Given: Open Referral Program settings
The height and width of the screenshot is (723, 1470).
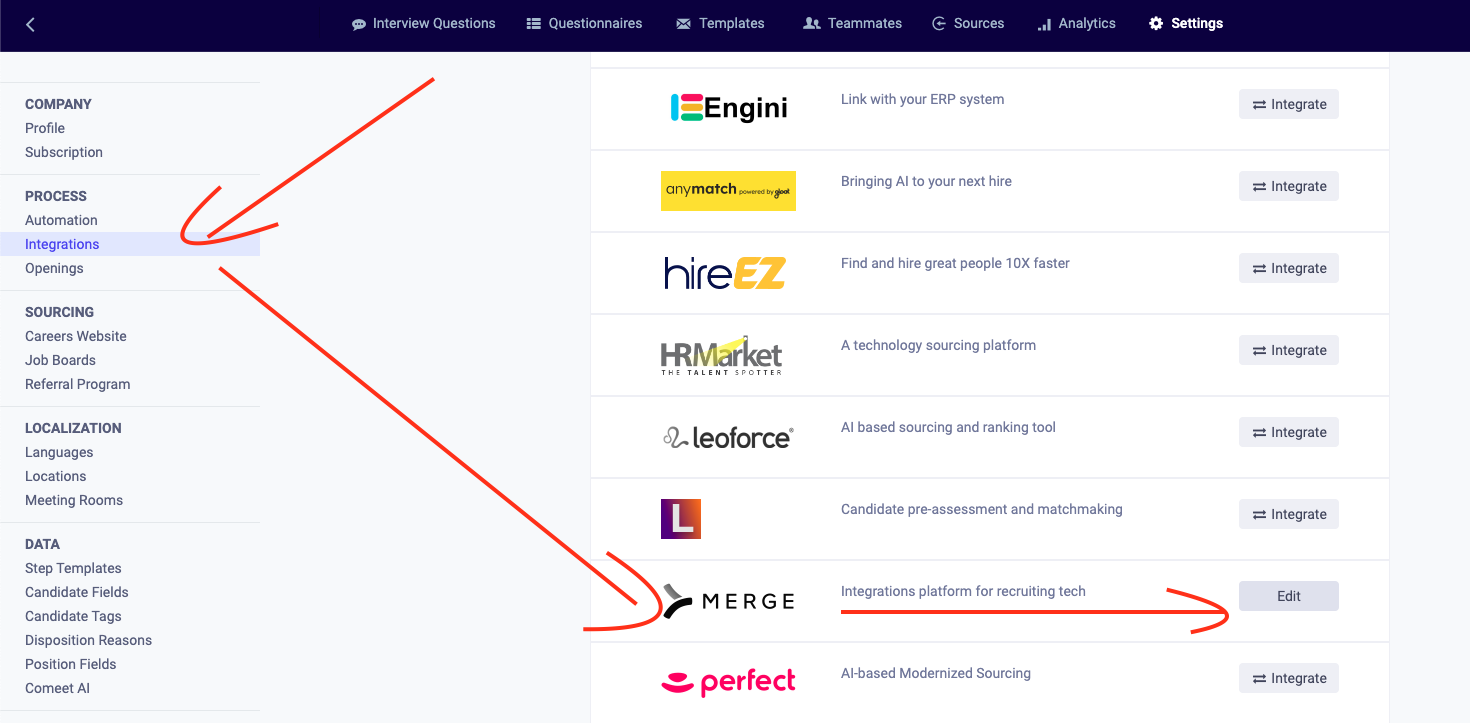Looking at the screenshot, I should pyautogui.click(x=78, y=384).
